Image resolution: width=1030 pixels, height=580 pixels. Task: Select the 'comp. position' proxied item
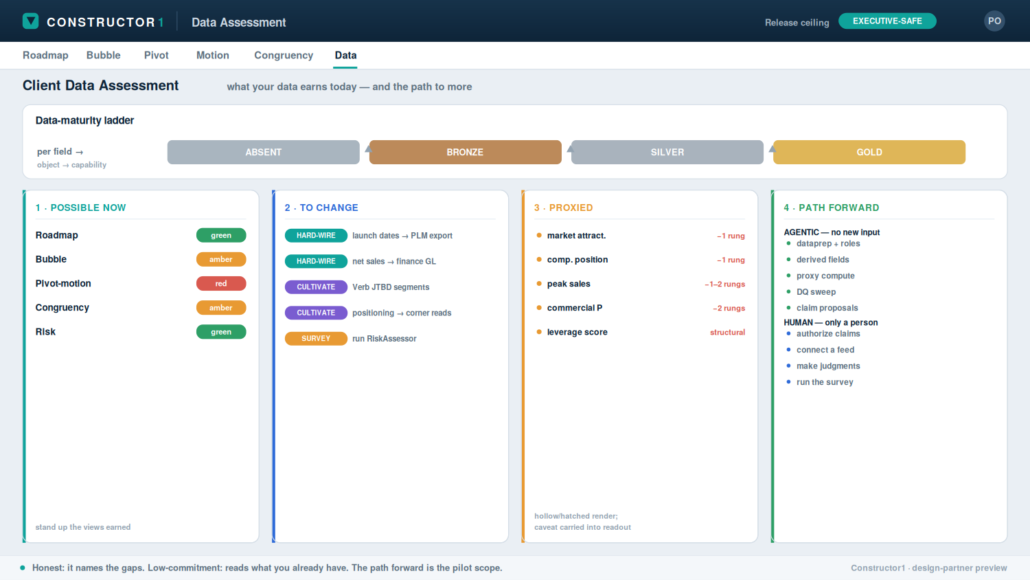click(x=577, y=259)
